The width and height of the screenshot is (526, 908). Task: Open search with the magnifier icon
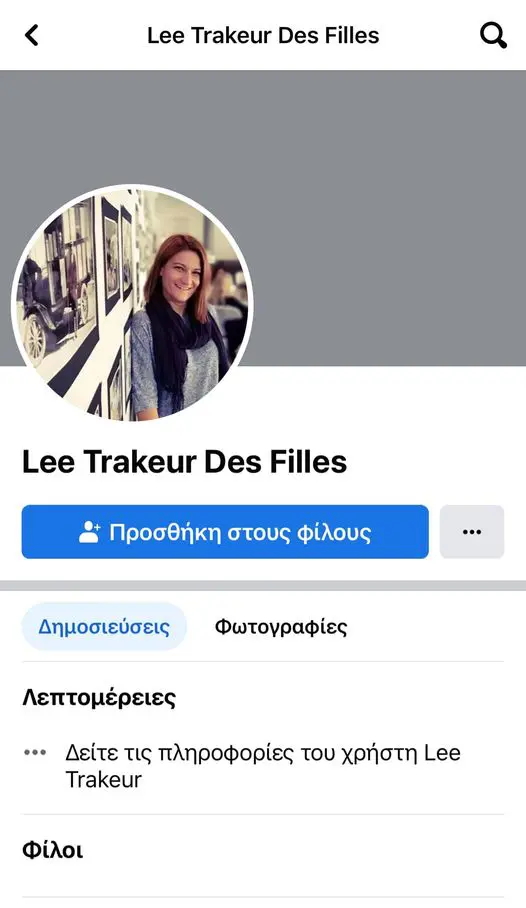coord(494,35)
